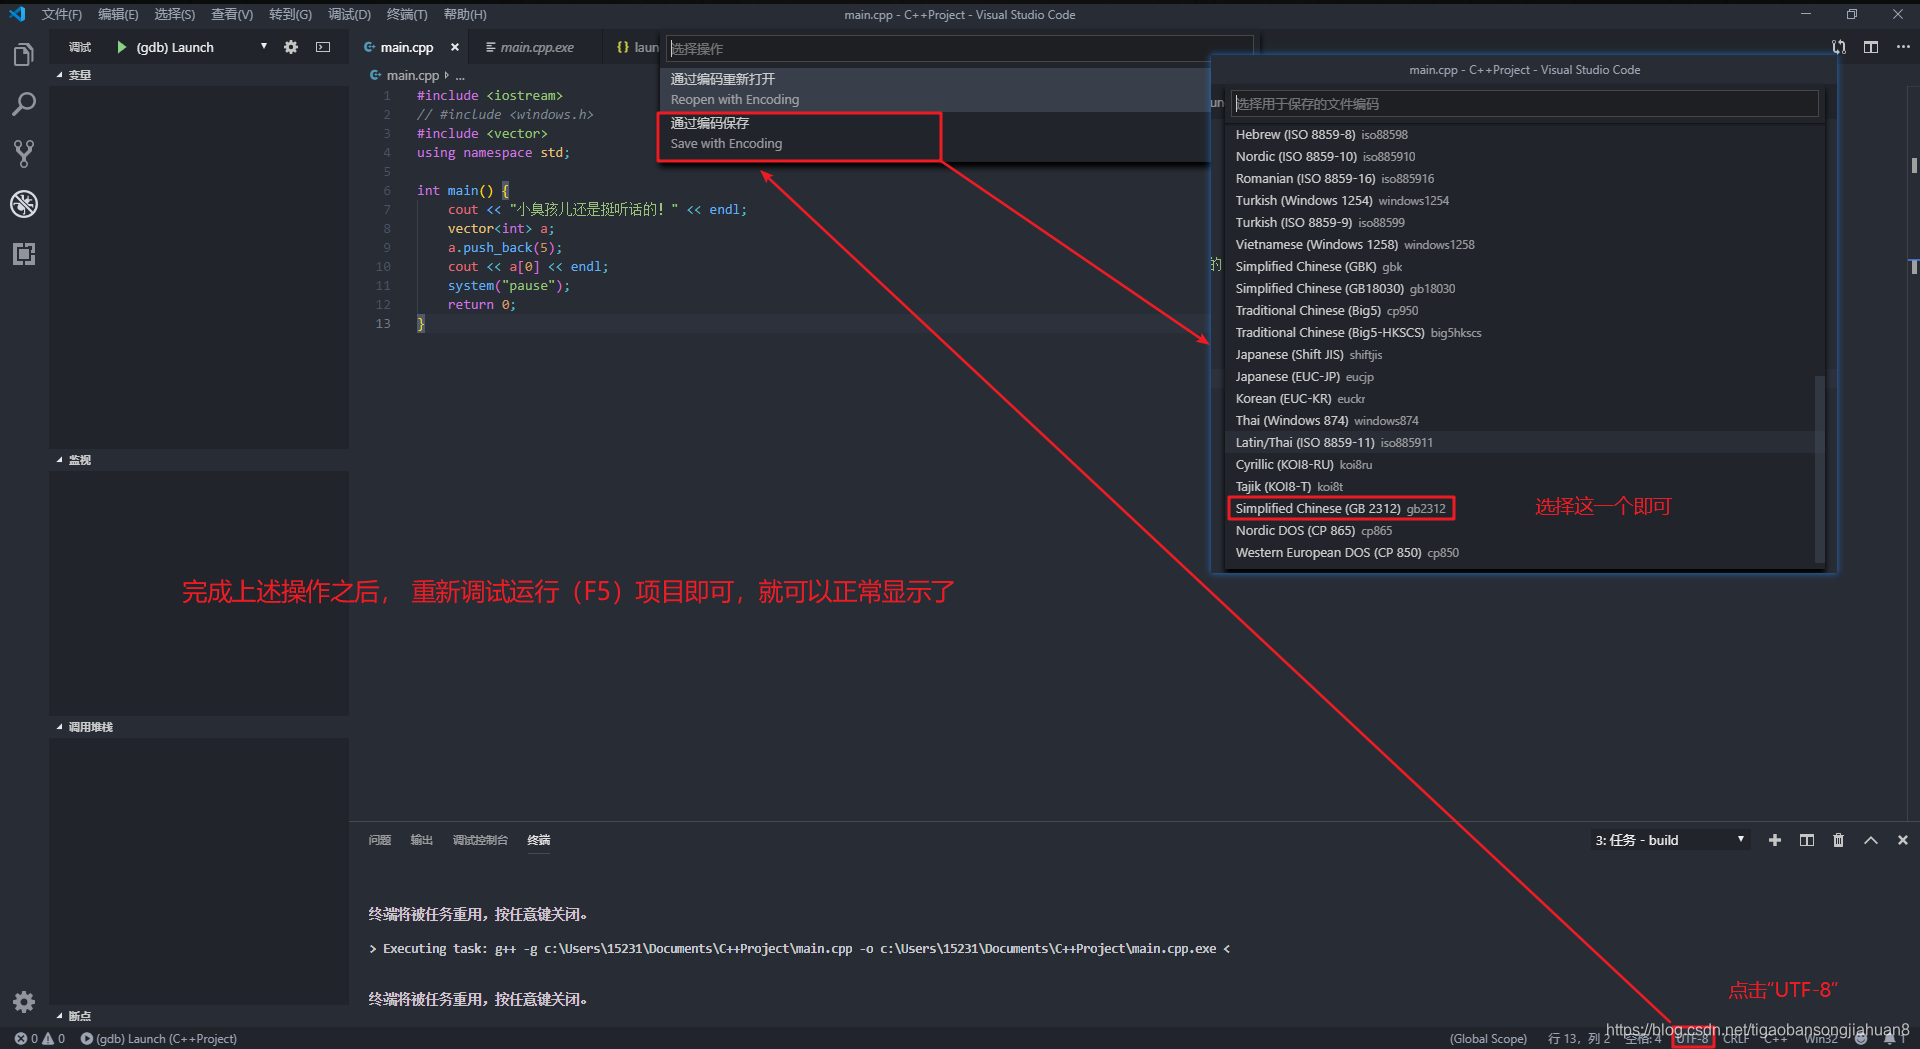The height and width of the screenshot is (1049, 1920).
Task: Select Simplified Chinese (GB18030) encoding
Action: (1520, 289)
